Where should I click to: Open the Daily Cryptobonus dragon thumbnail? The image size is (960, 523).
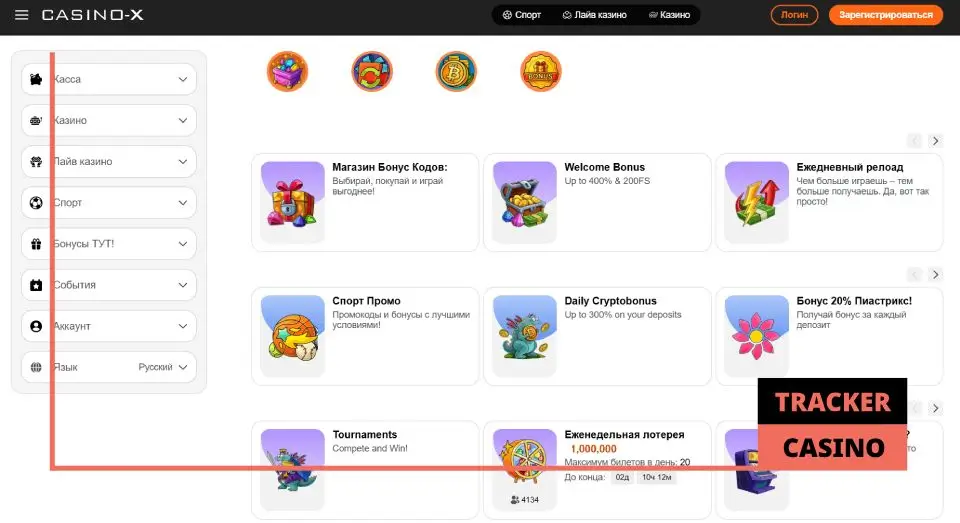525,336
